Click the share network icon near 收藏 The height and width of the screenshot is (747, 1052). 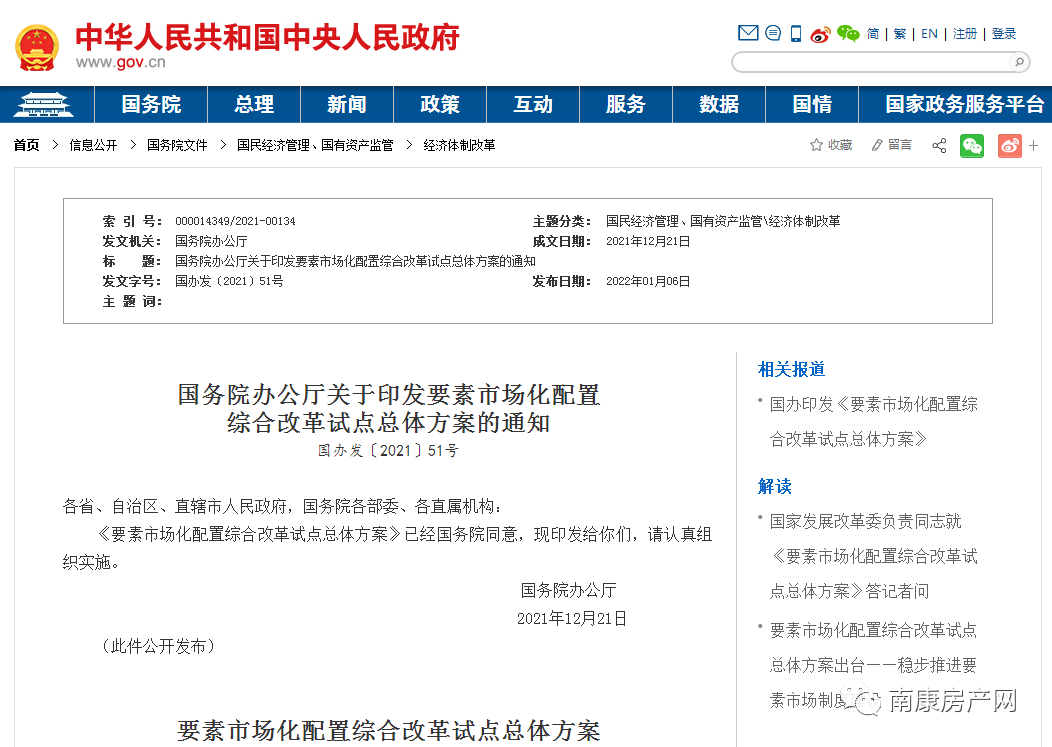(x=938, y=145)
